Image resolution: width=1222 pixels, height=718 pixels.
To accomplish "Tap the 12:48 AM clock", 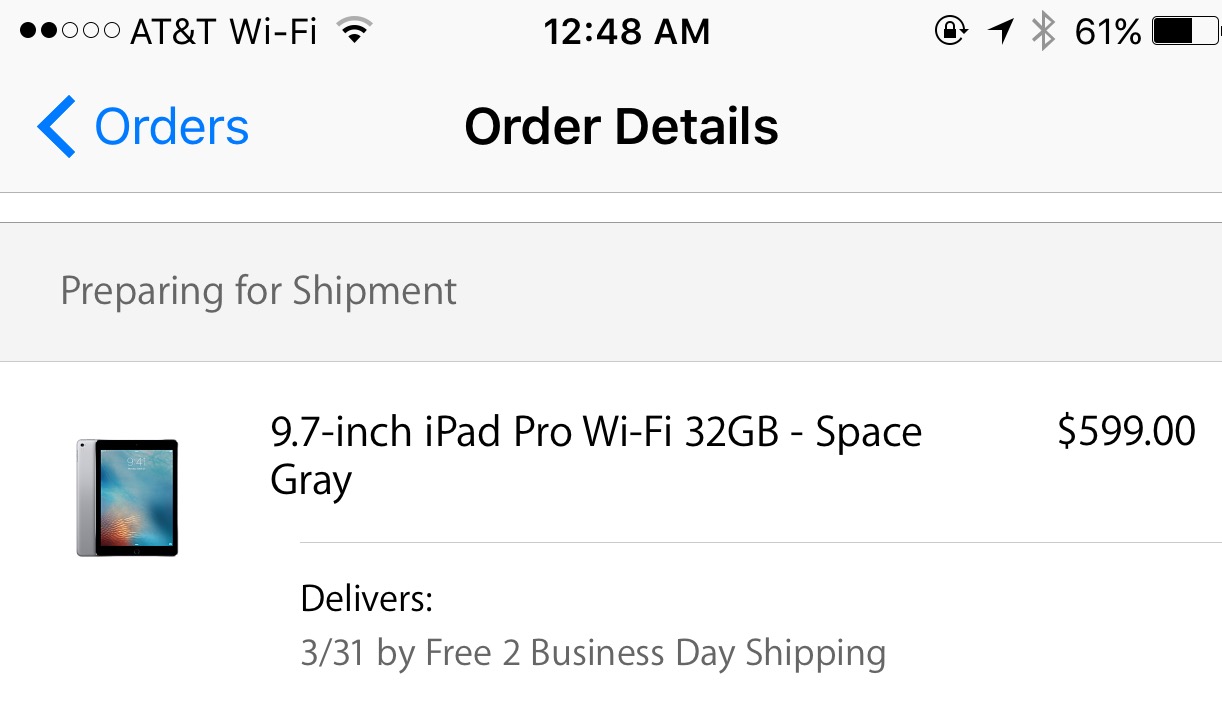I will 627,32.
